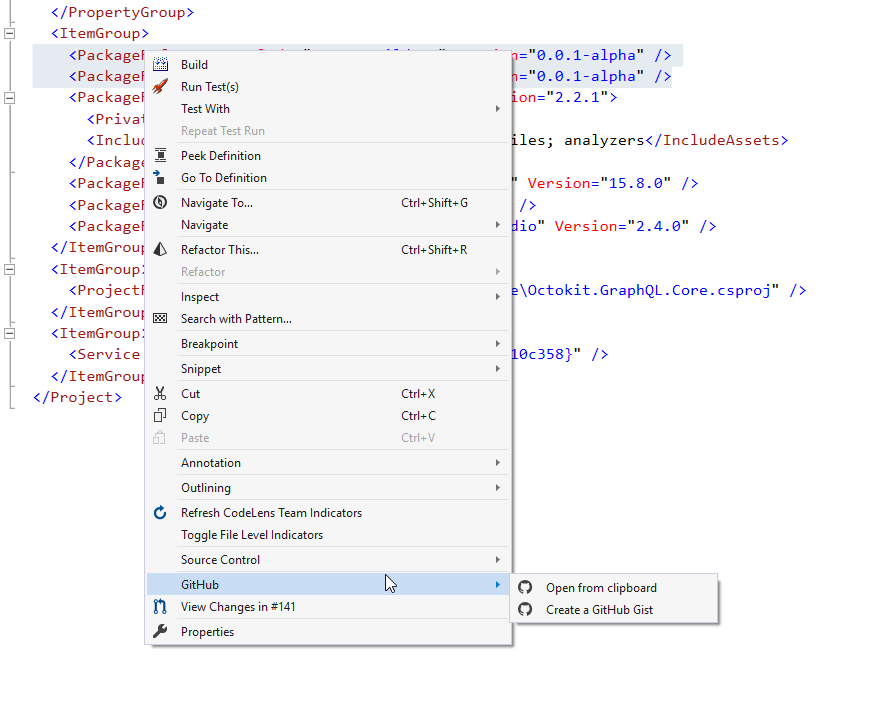Collapse the ItemGroup containing ProjectReference
This screenshot has width=892, height=726.
[10, 269]
